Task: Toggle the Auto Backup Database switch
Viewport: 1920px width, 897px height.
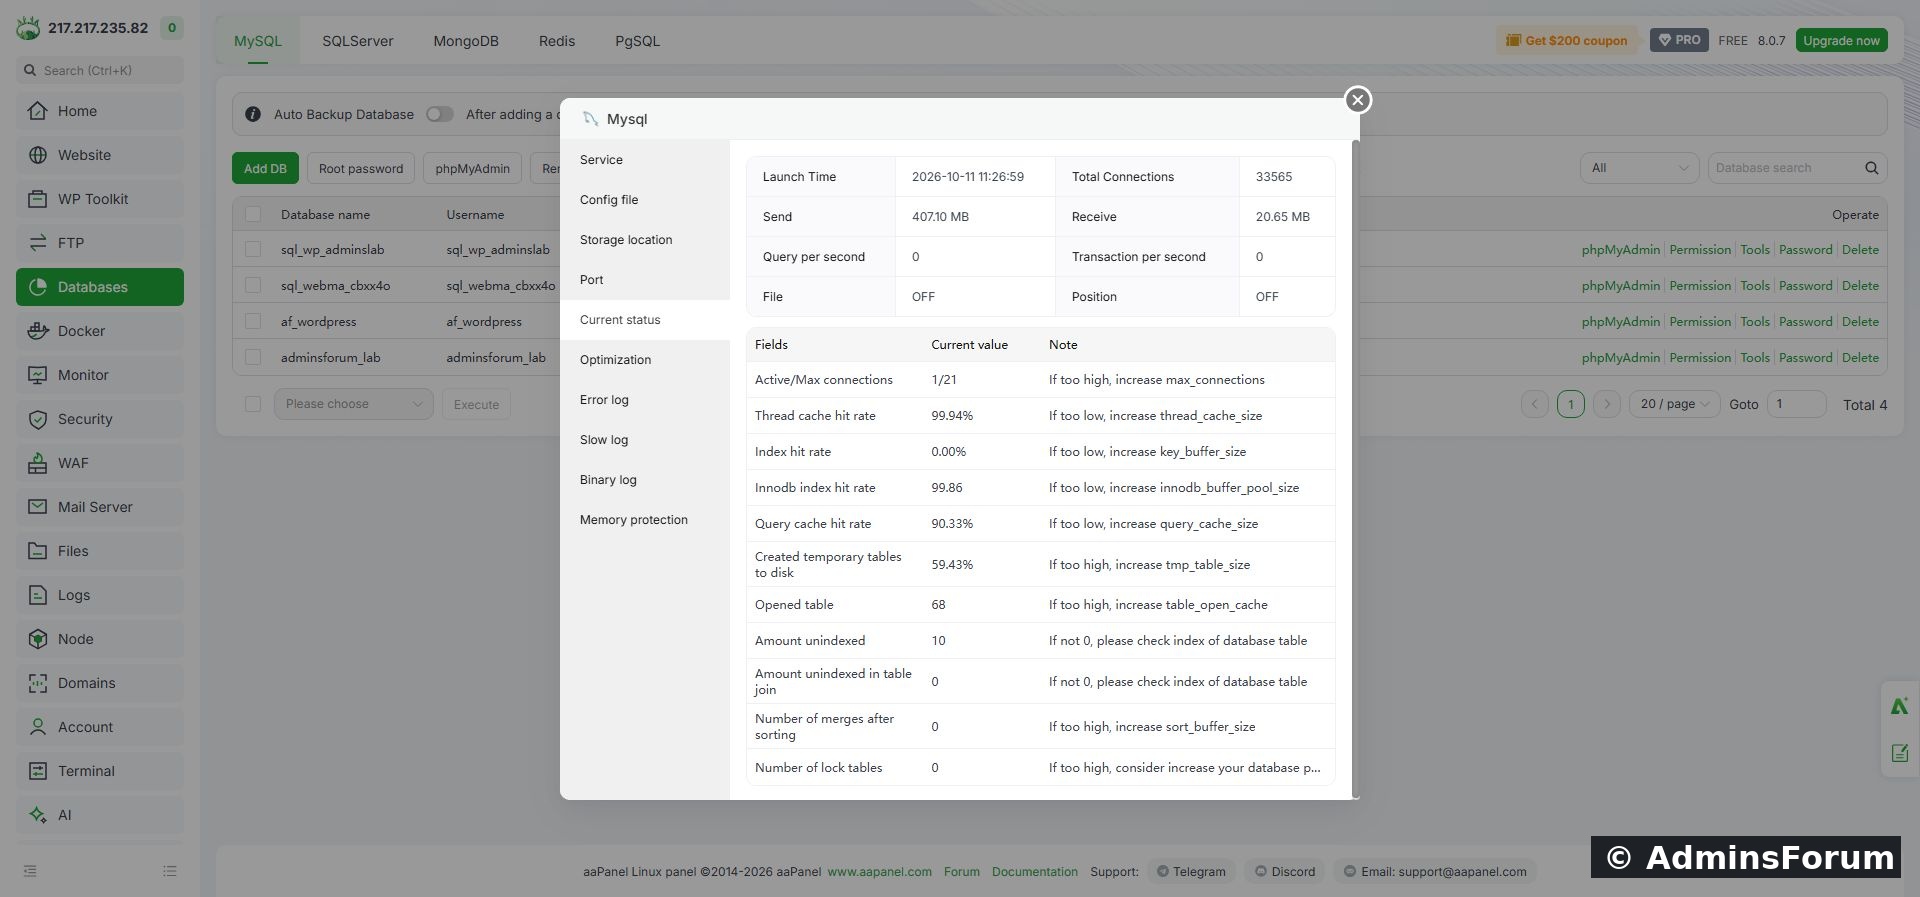Action: pos(439,114)
